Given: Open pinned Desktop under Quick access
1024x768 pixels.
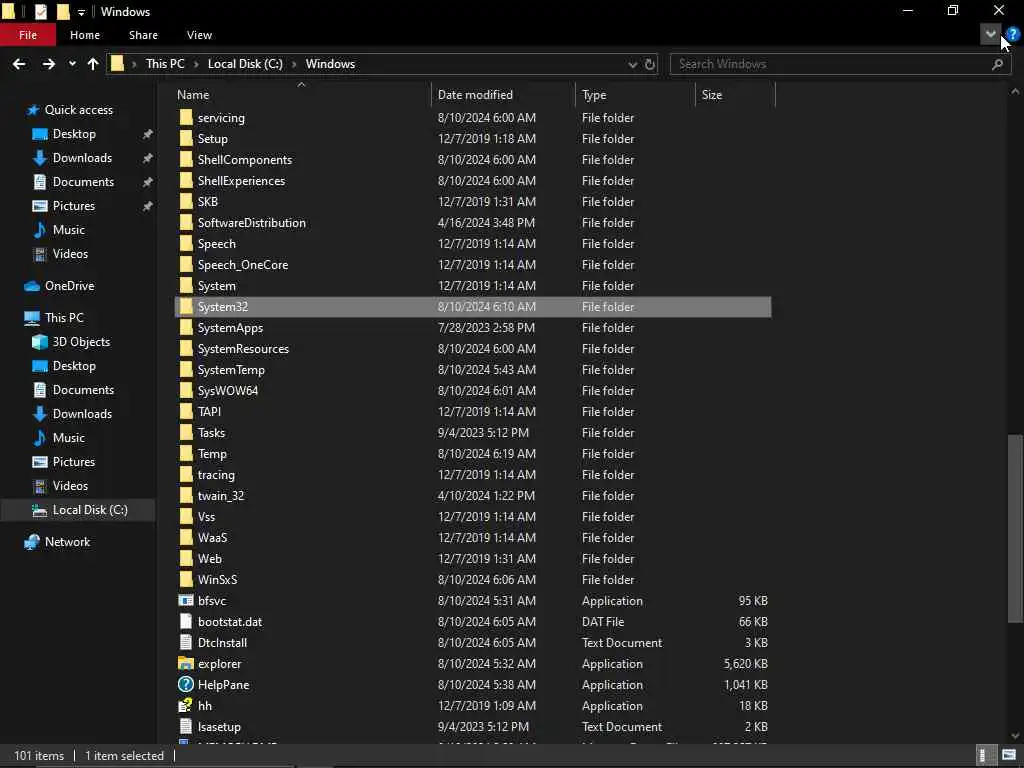Looking at the screenshot, I should pos(74,134).
